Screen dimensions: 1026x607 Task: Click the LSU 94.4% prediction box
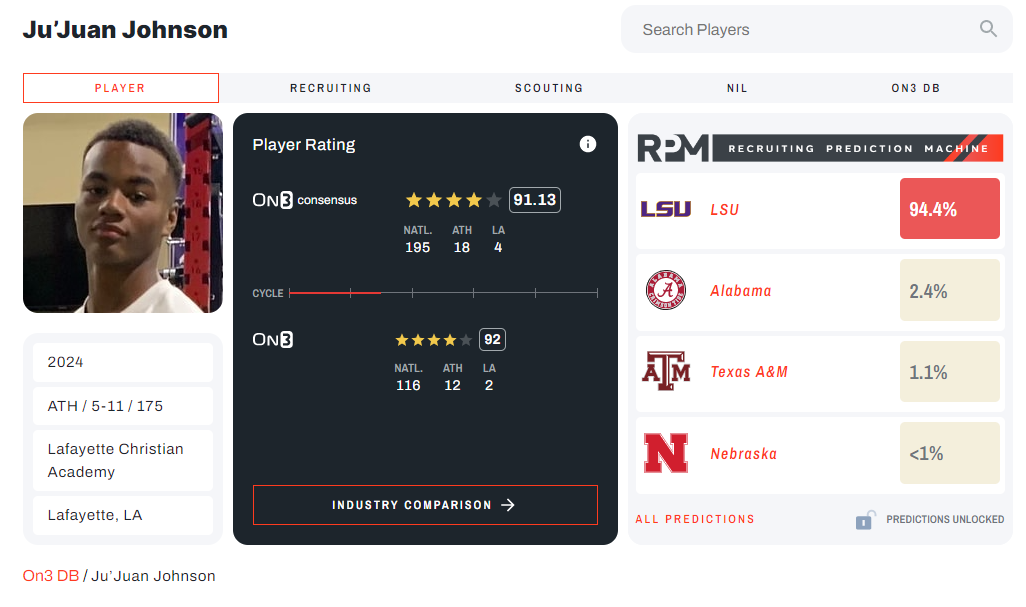coord(949,209)
